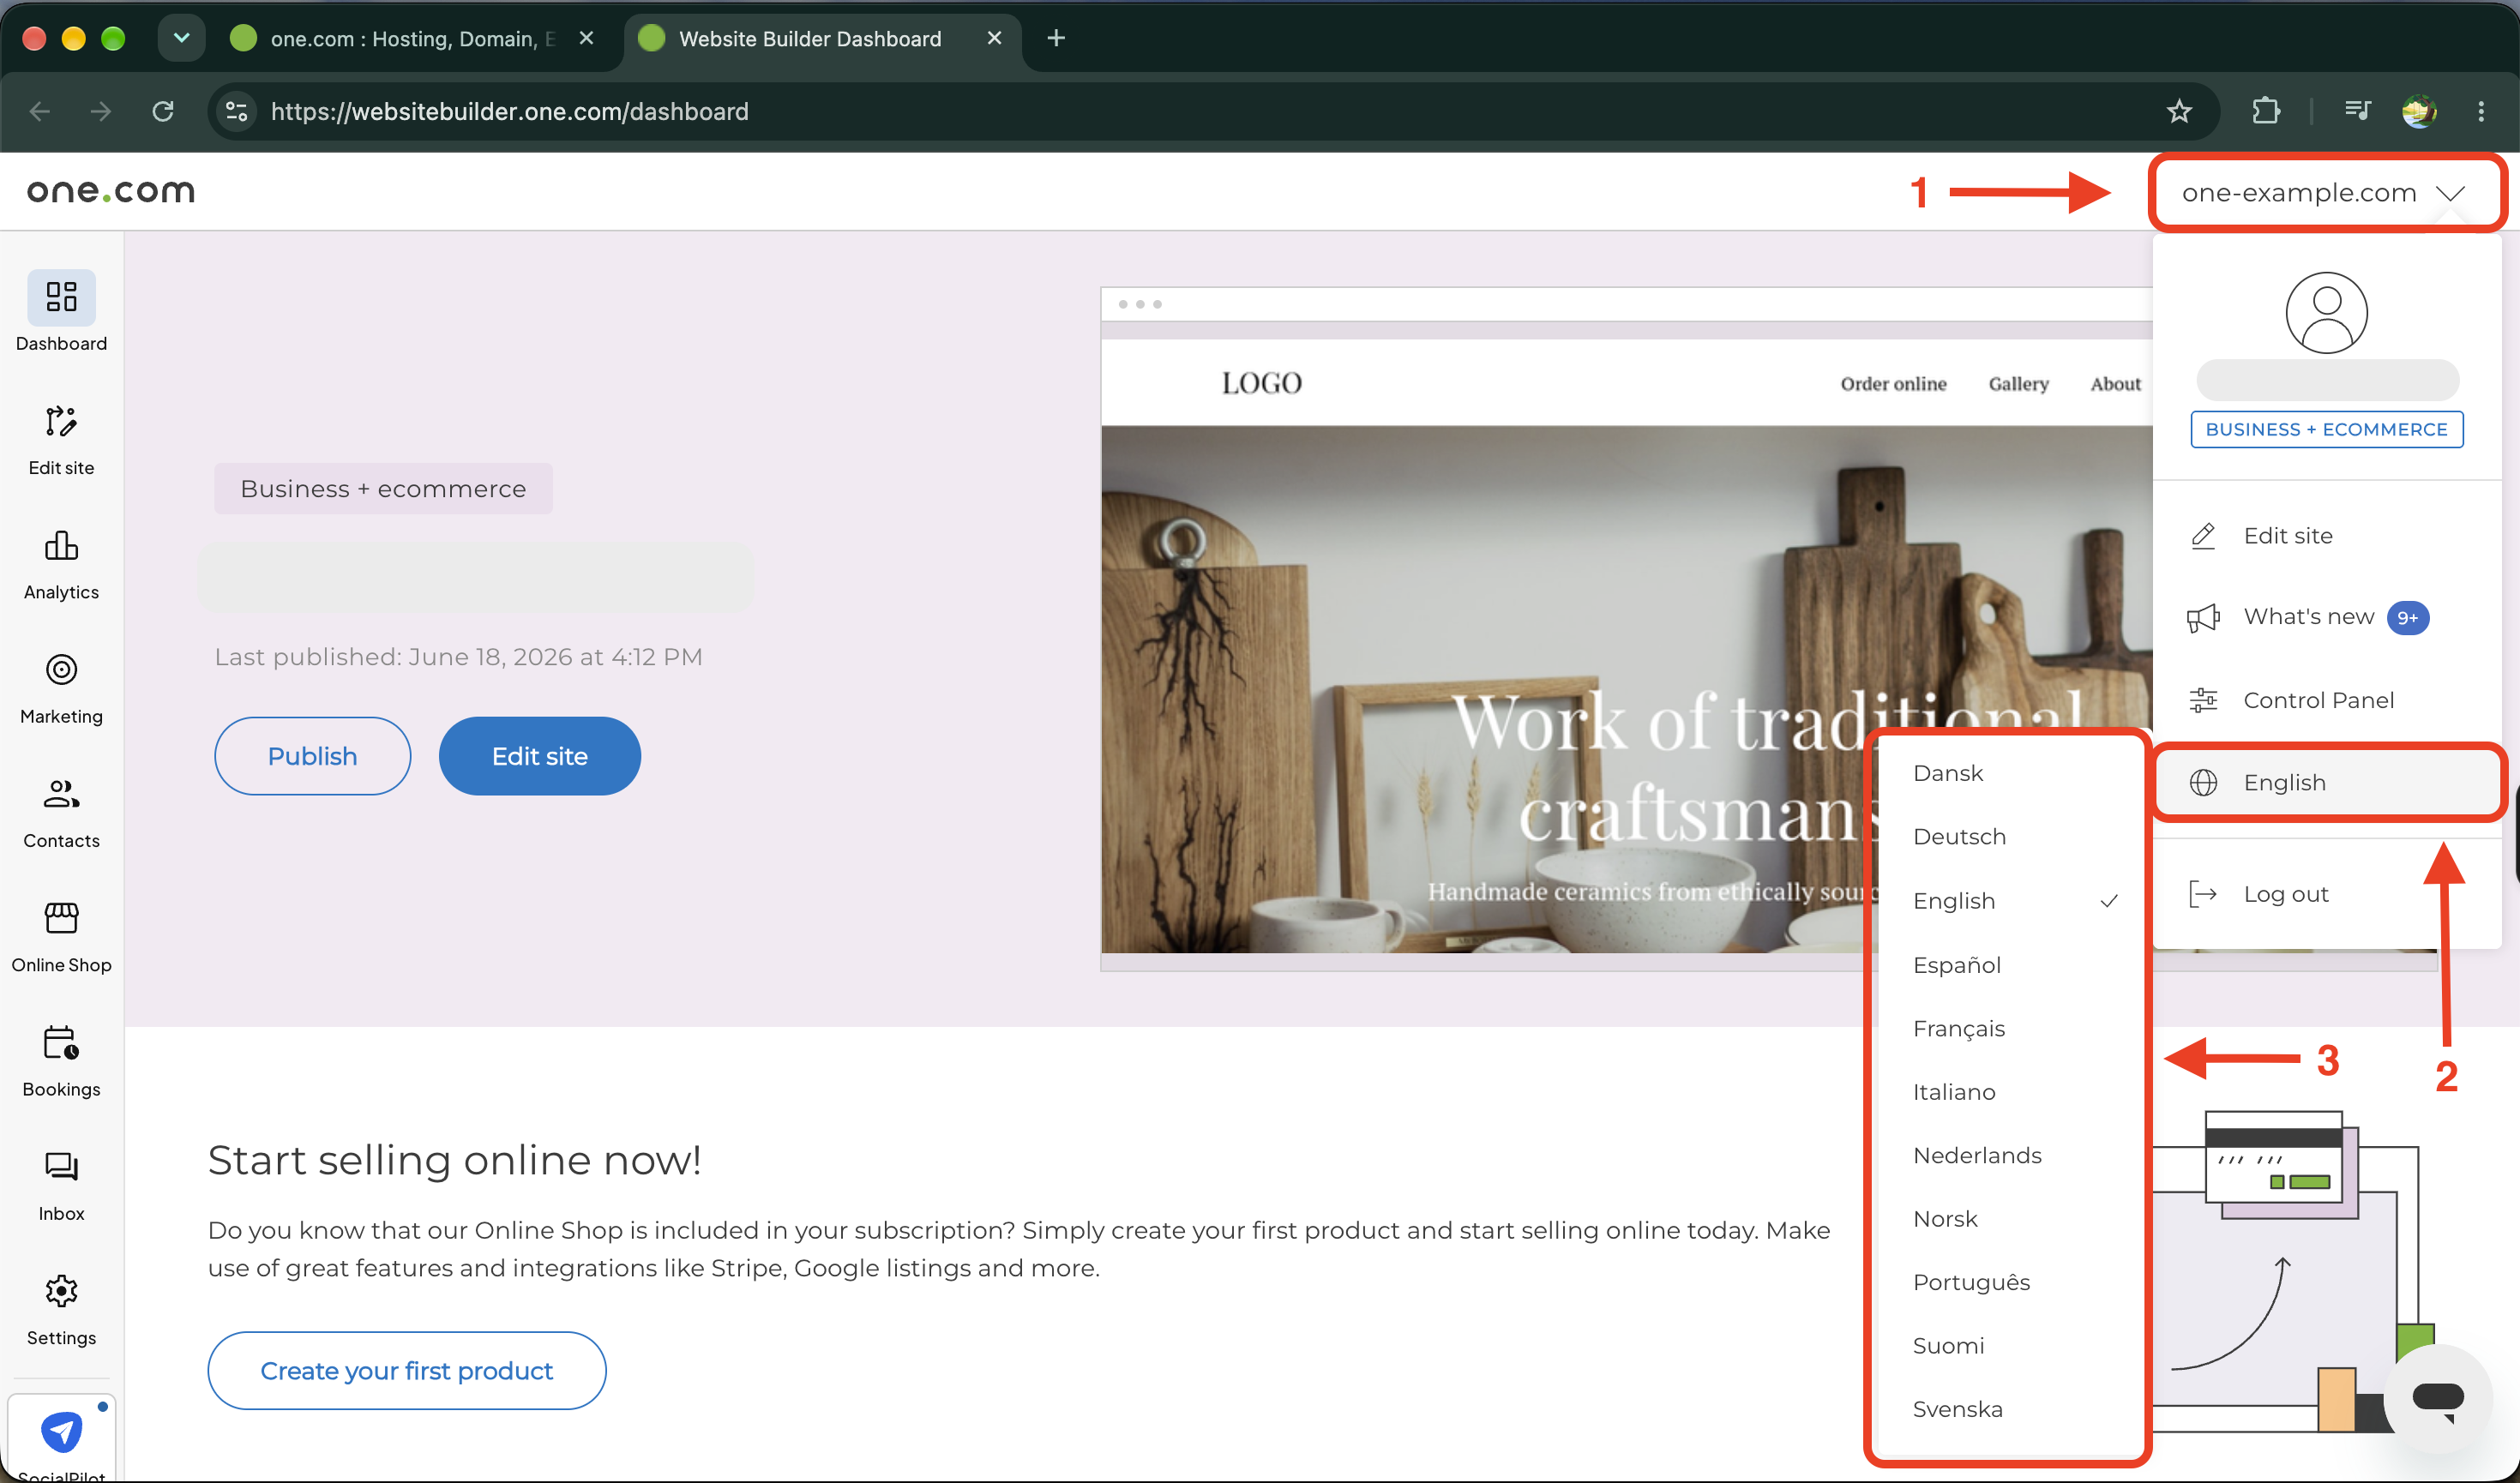Select Español language

point(2008,965)
